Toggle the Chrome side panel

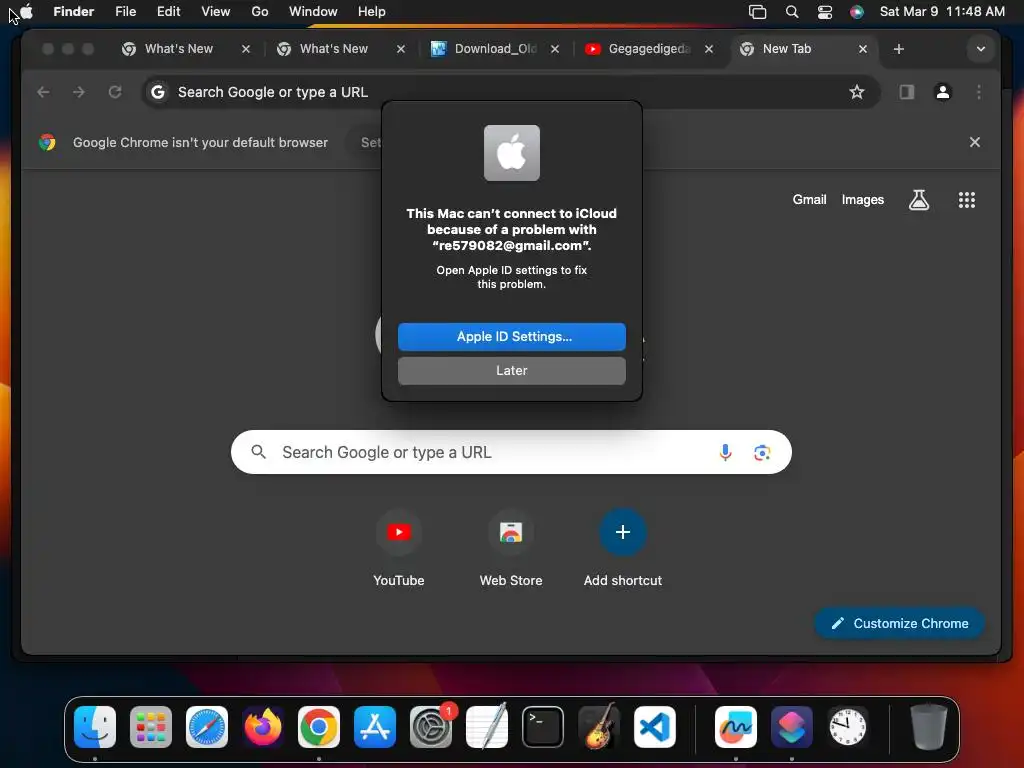[906, 92]
